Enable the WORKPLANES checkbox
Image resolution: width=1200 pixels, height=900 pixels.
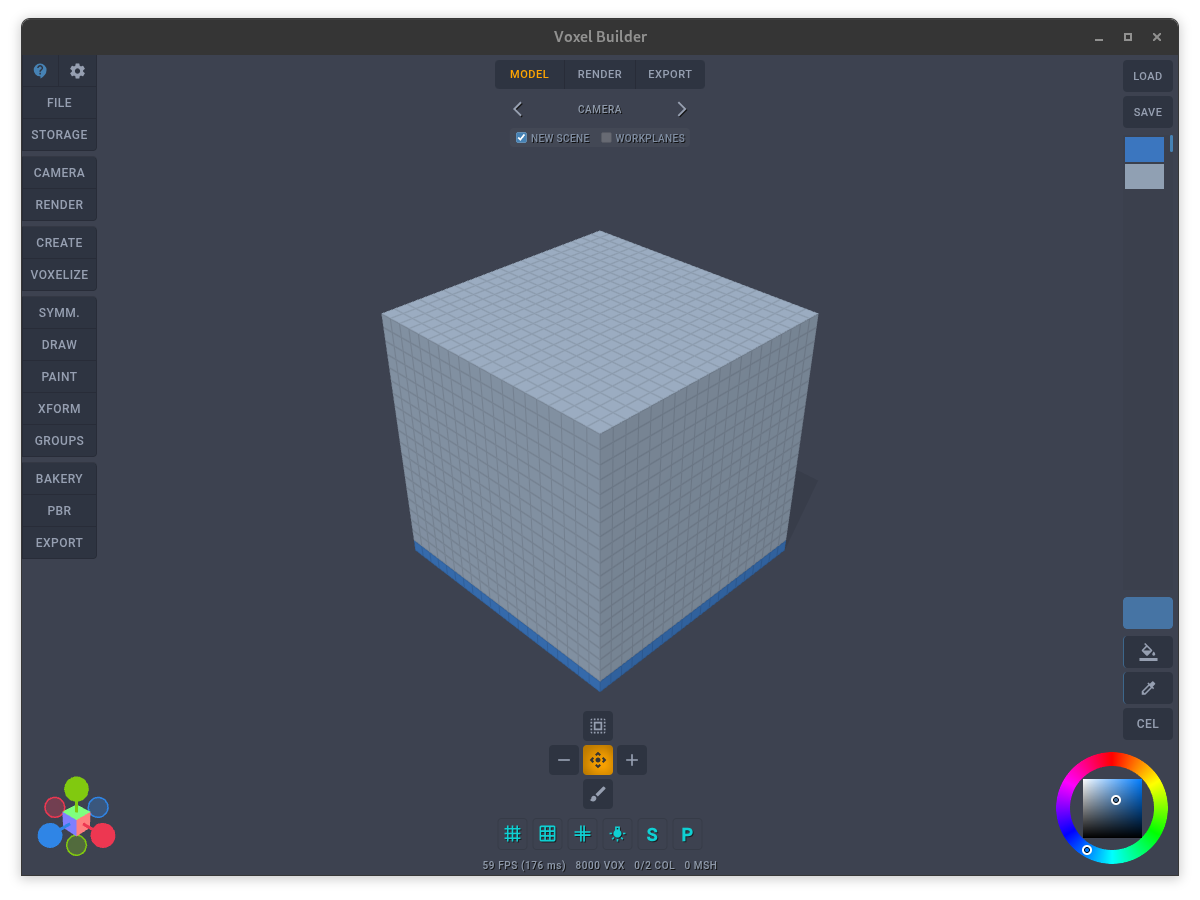pos(605,137)
